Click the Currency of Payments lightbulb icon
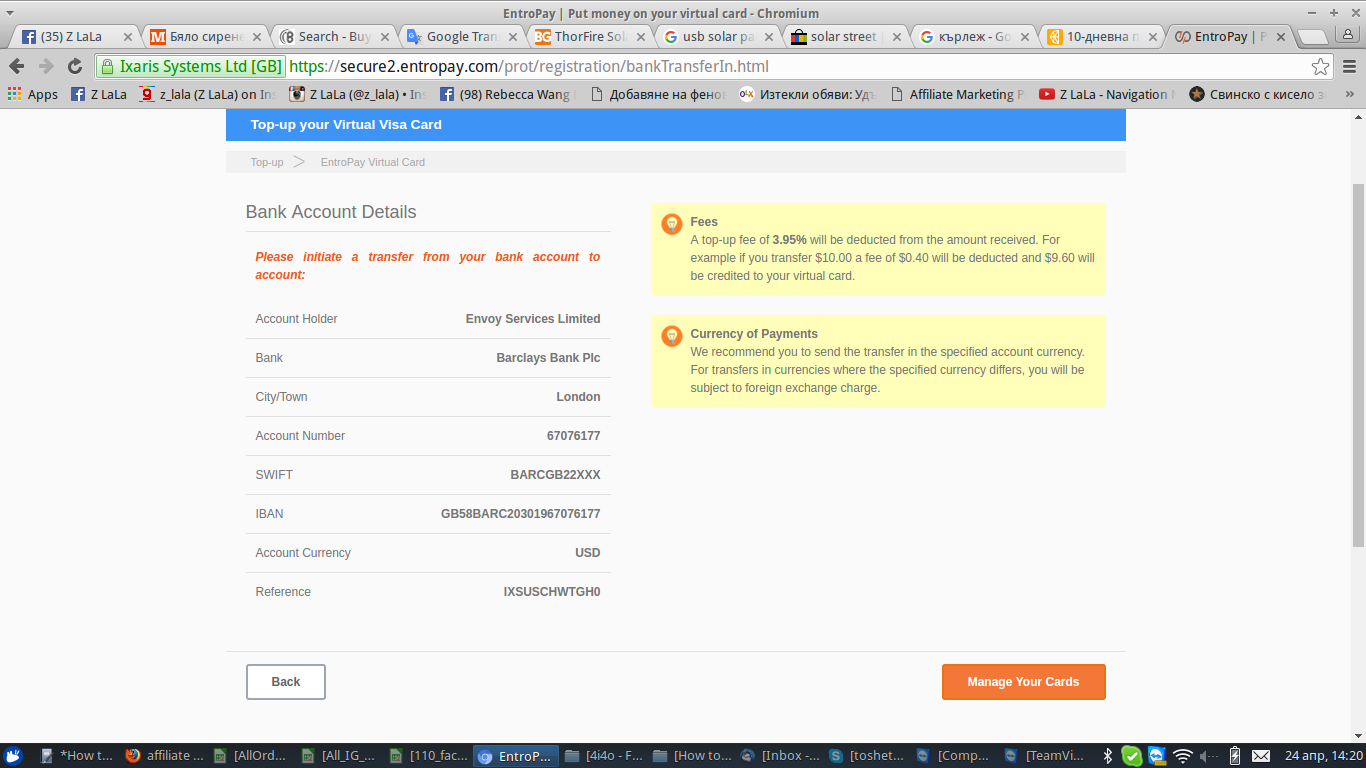The height and width of the screenshot is (768, 1366). click(x=672, y=336)
